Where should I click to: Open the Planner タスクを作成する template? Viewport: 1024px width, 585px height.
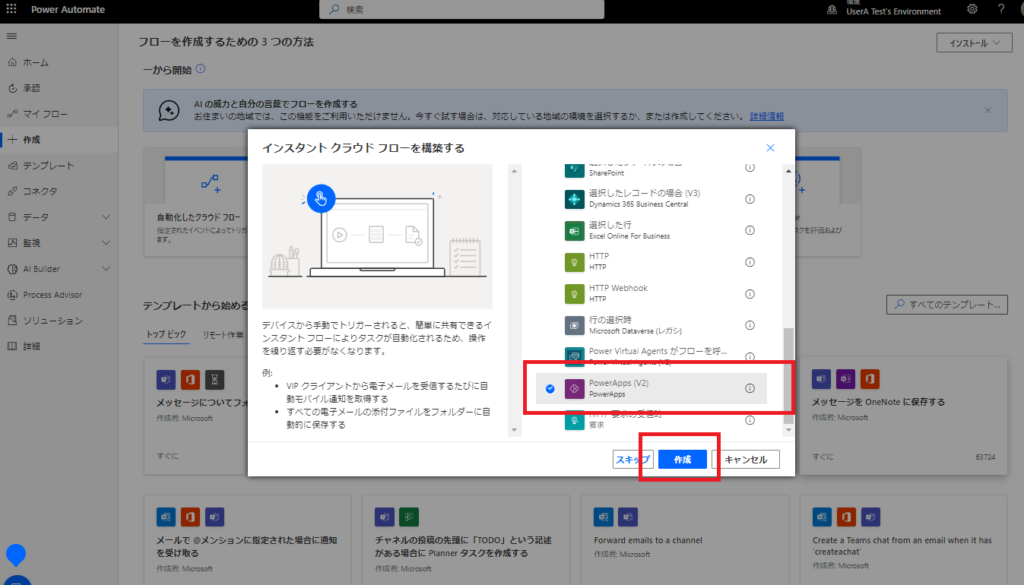point(466,540)
